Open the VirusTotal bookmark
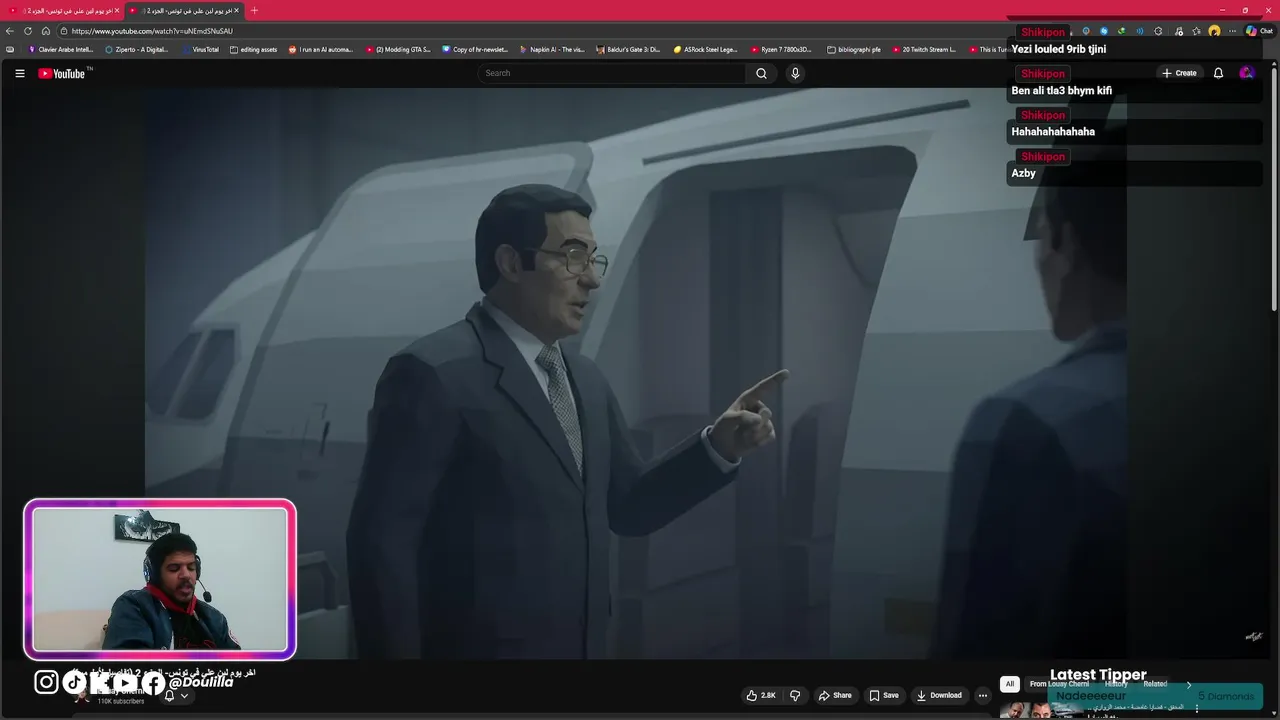 coord(200,49)
